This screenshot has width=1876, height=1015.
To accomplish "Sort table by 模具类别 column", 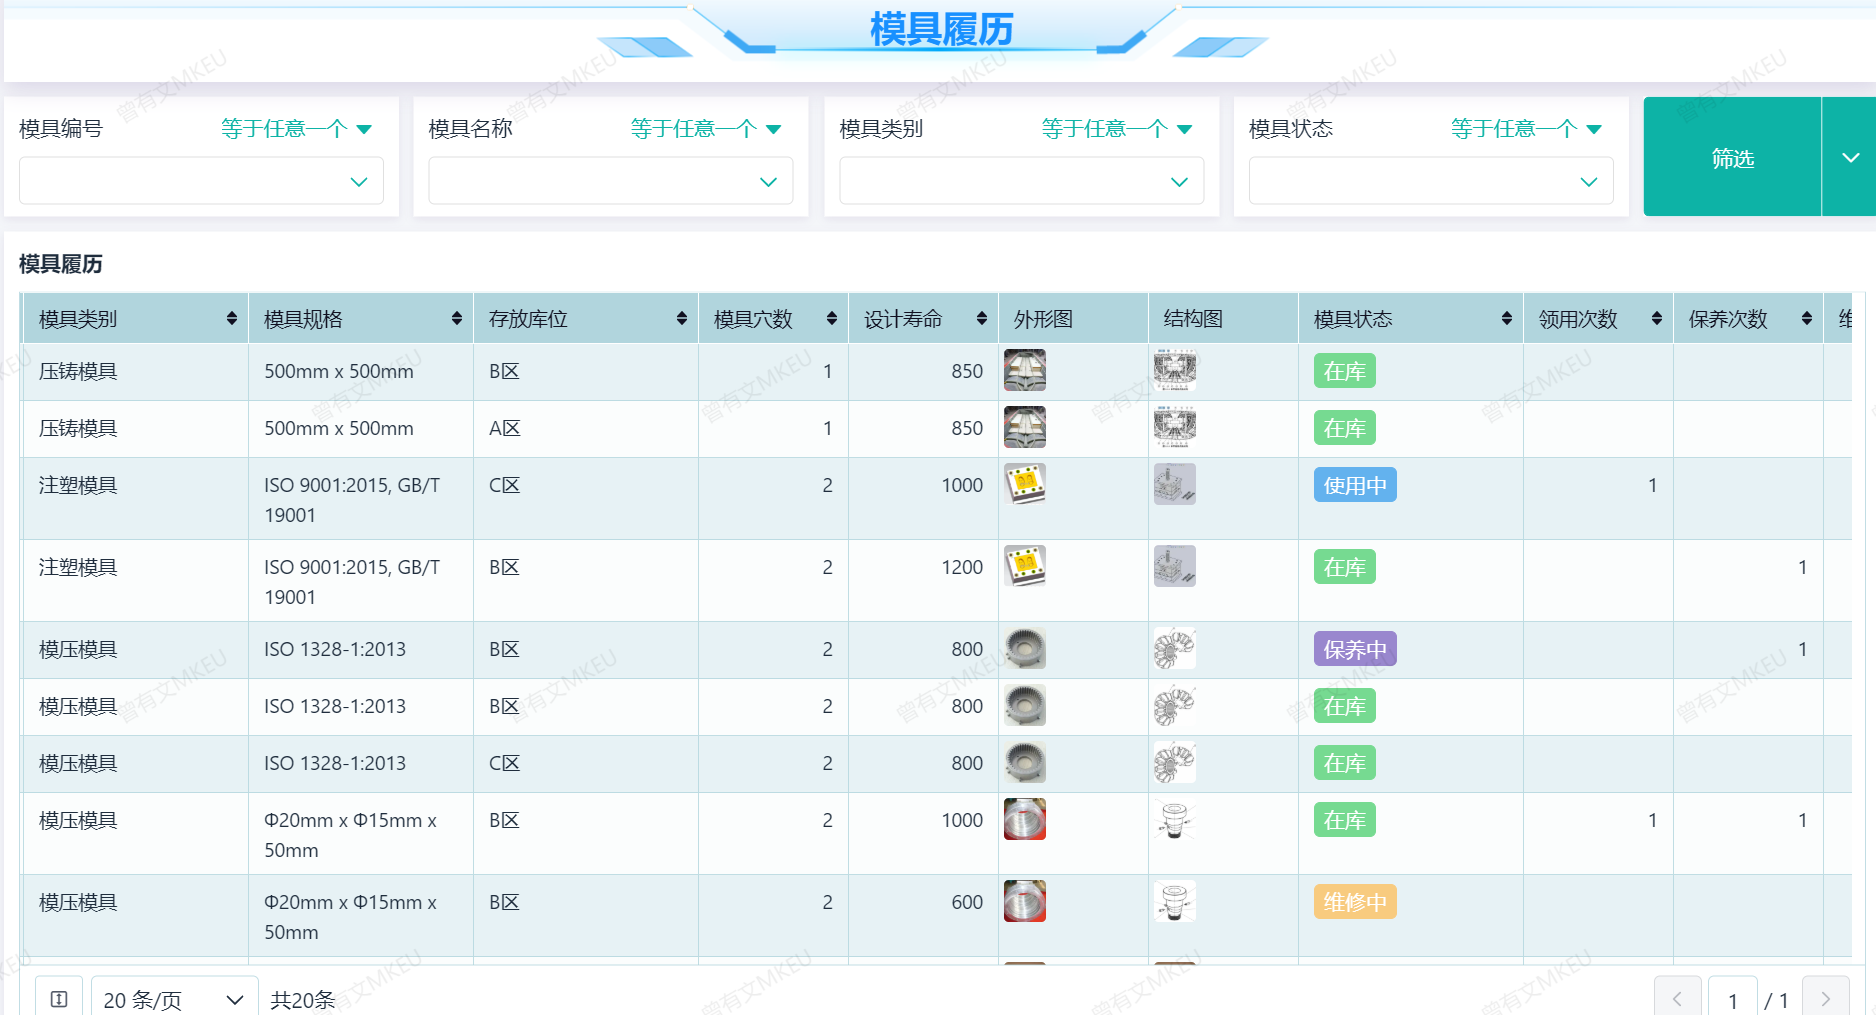I will point(232,318).
